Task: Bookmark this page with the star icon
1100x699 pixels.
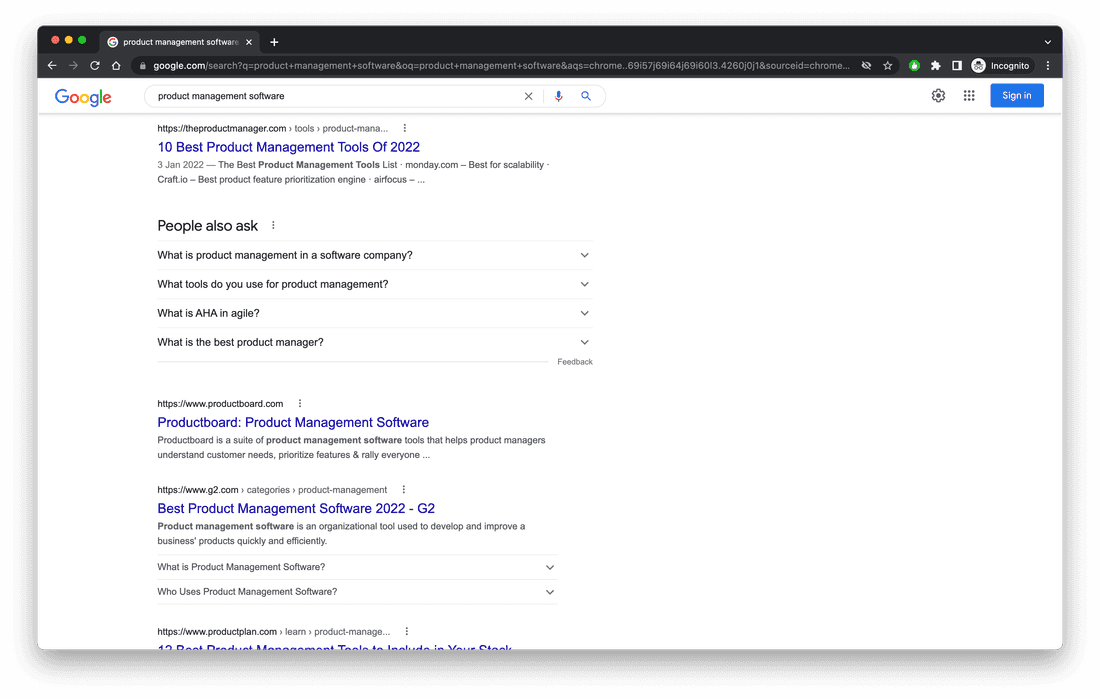Action: (887, 65)
